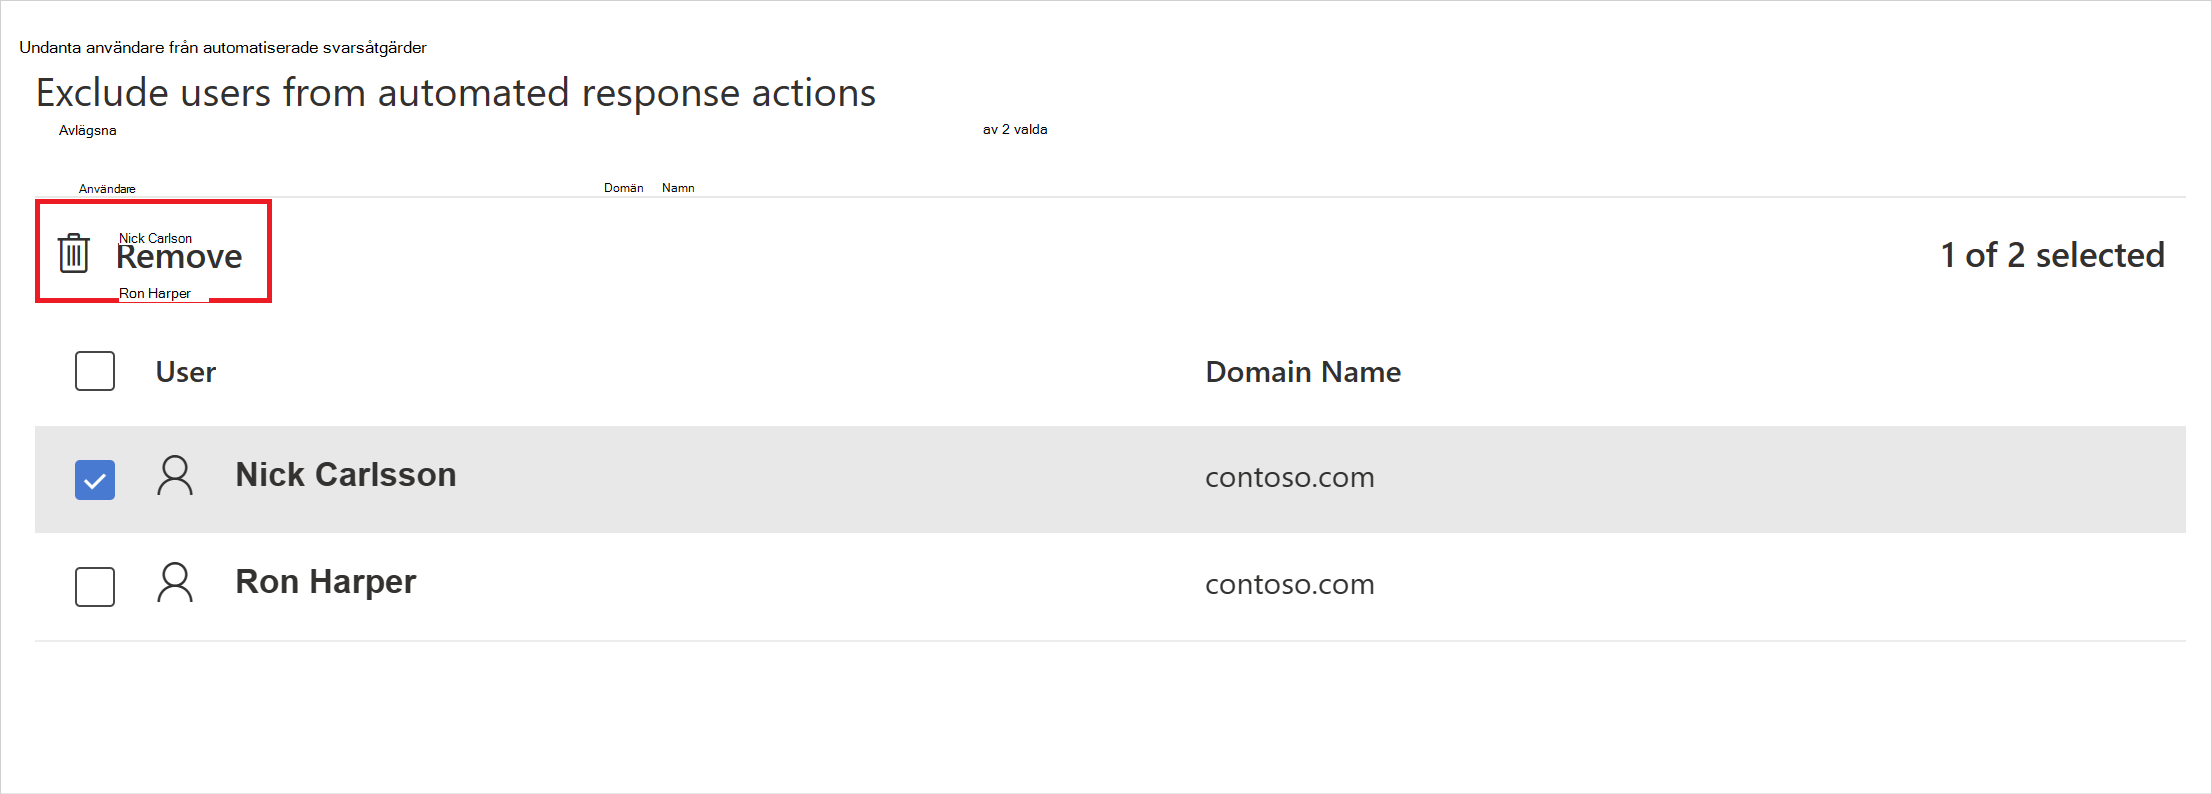Click the "Exclude users from automated response actions" heading
Image resolution: width=2212 pixels, height=794 pixels.
[x=456, y=93]
